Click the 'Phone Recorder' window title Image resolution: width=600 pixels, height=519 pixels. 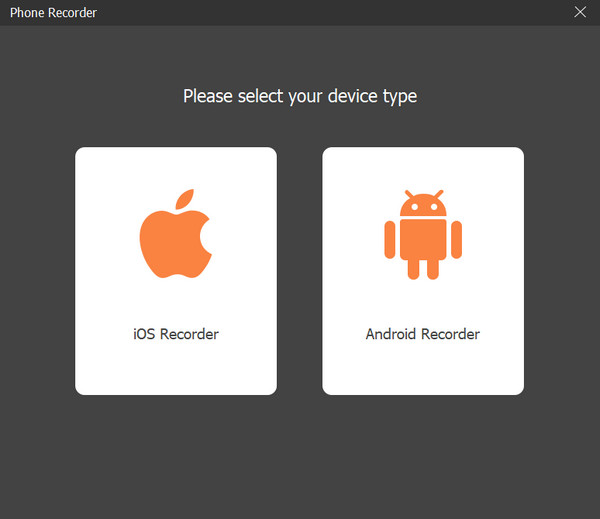tap(53, 13)
